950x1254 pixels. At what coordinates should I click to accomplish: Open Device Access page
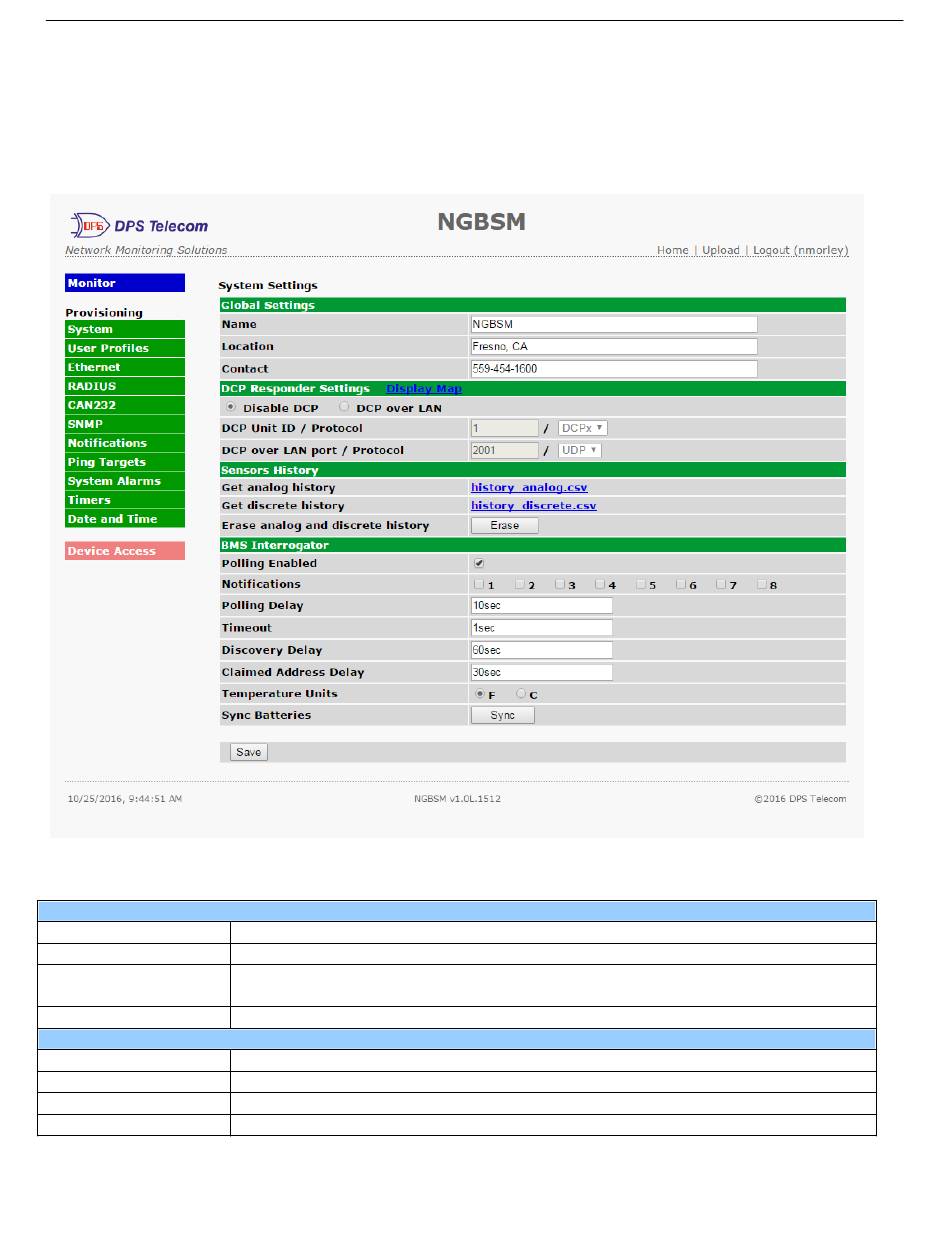pyautogui.click(x=125, y=551)
